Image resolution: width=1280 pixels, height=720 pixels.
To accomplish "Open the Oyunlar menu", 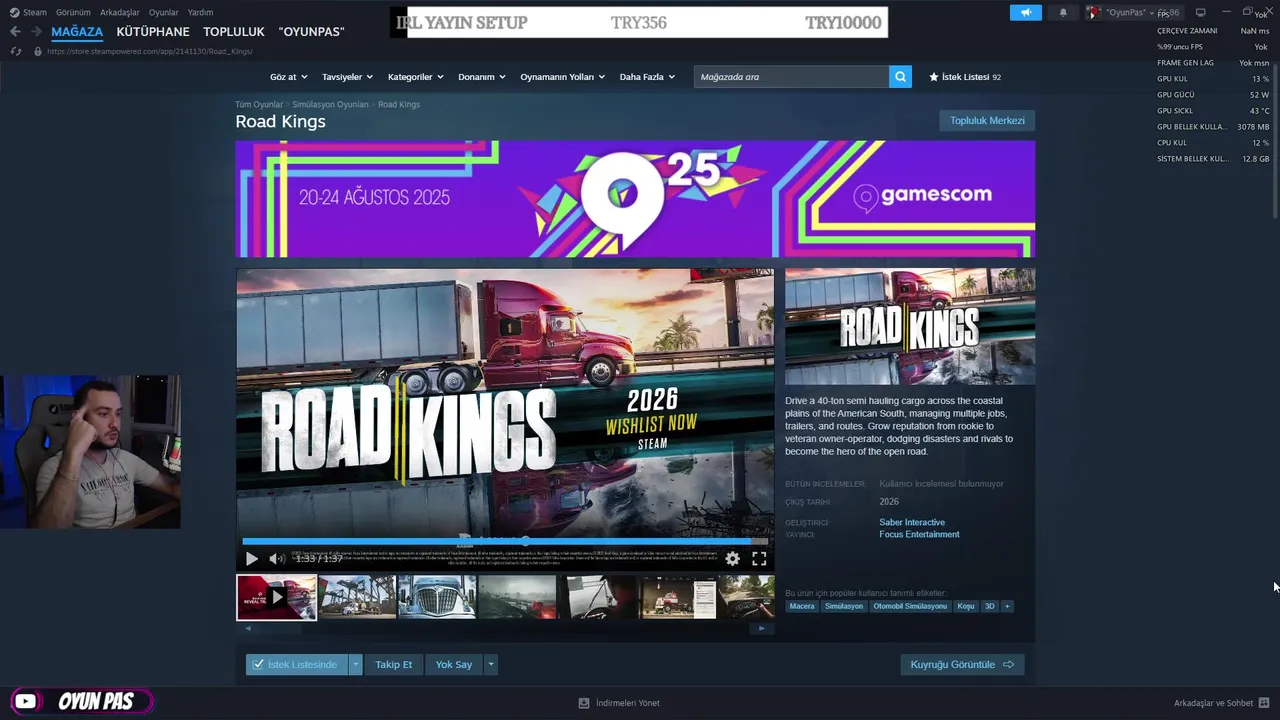I will coord(164,12).
